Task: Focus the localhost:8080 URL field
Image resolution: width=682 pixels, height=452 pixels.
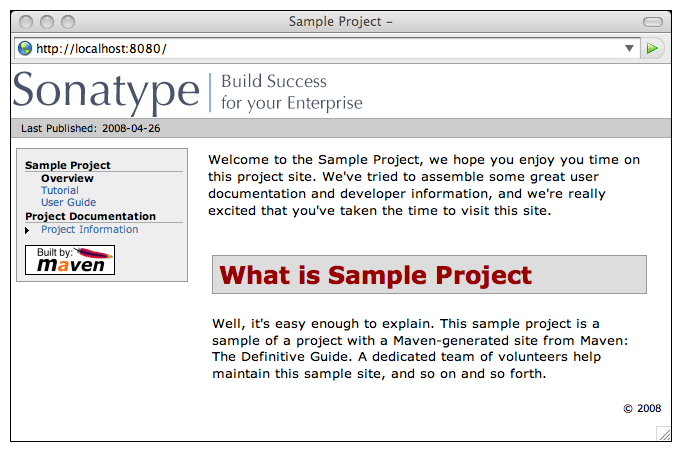Action: [320, 48]
